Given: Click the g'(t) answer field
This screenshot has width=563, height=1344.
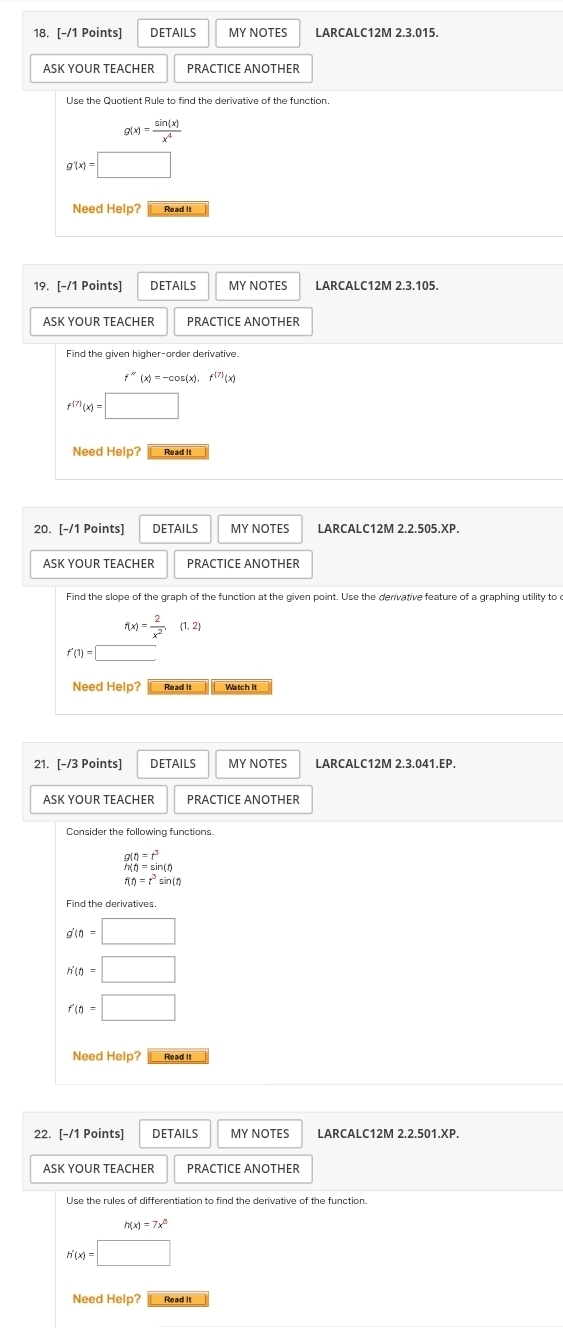Looking at the screenshot, I should coord(139,932).
